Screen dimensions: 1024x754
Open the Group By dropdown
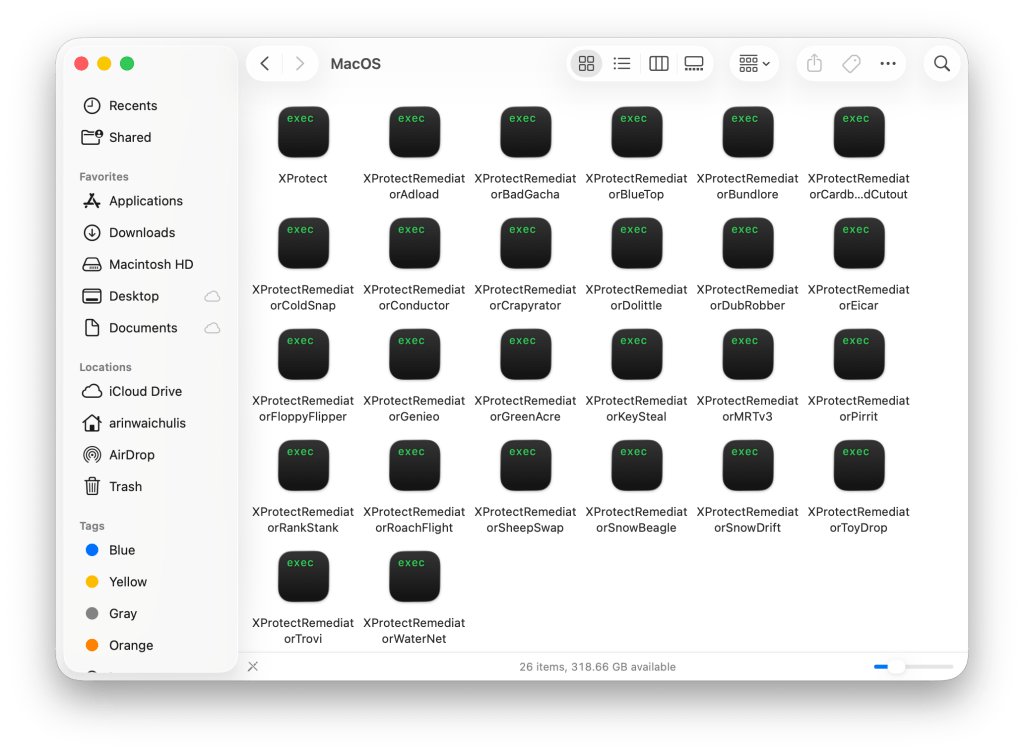tap(754, 64)
